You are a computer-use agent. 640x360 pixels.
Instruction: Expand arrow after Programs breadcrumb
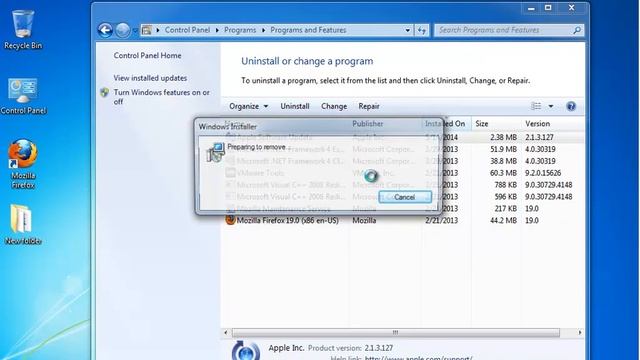[263, 30]
